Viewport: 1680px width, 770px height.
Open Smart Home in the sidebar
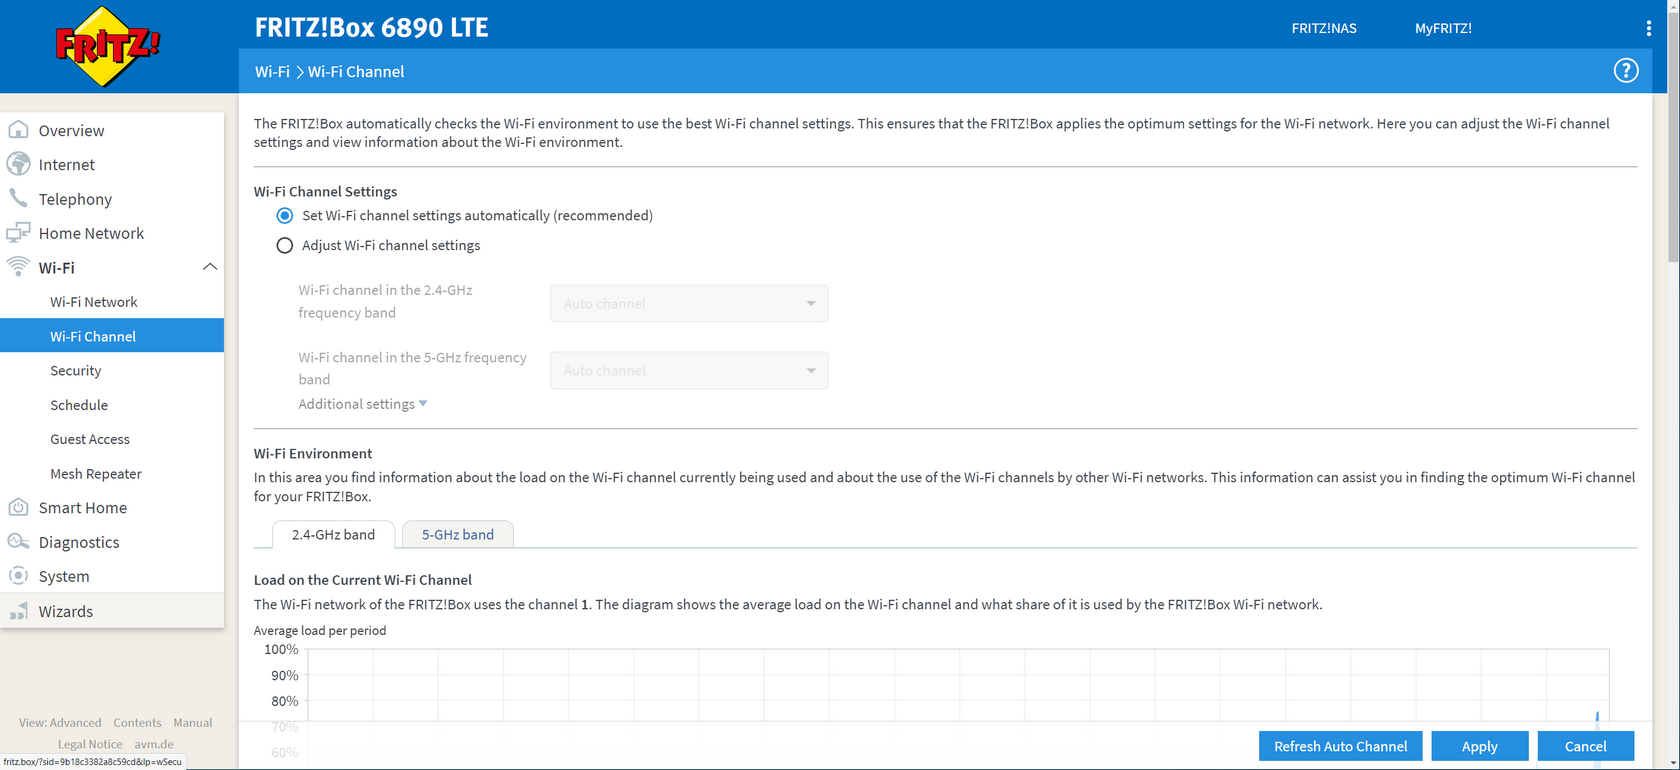(83, 507)
